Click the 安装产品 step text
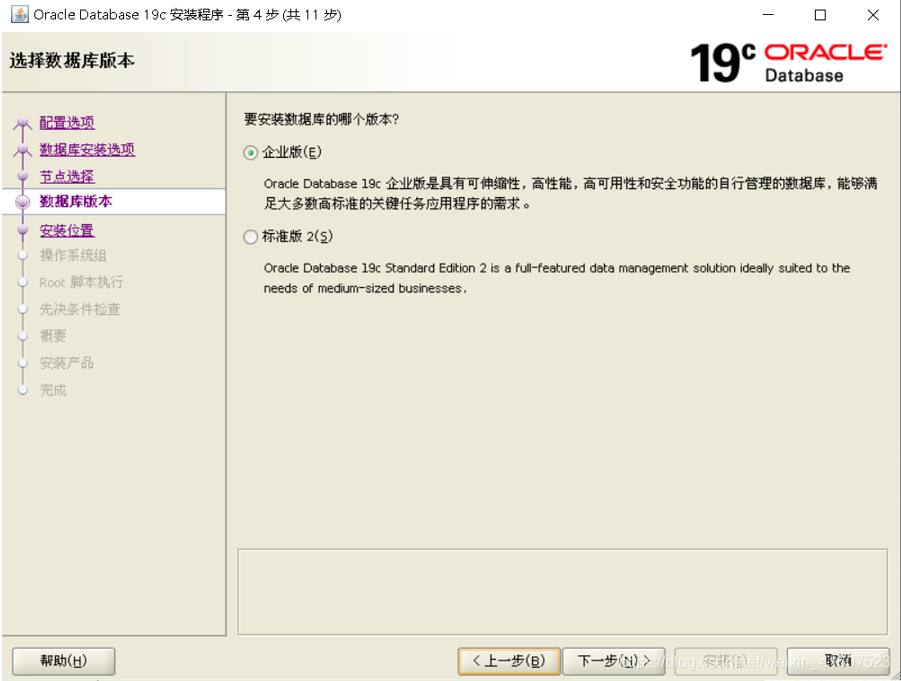Image resolution: width=901 pixels, height=681 pixels. click(x=66, y=363)
